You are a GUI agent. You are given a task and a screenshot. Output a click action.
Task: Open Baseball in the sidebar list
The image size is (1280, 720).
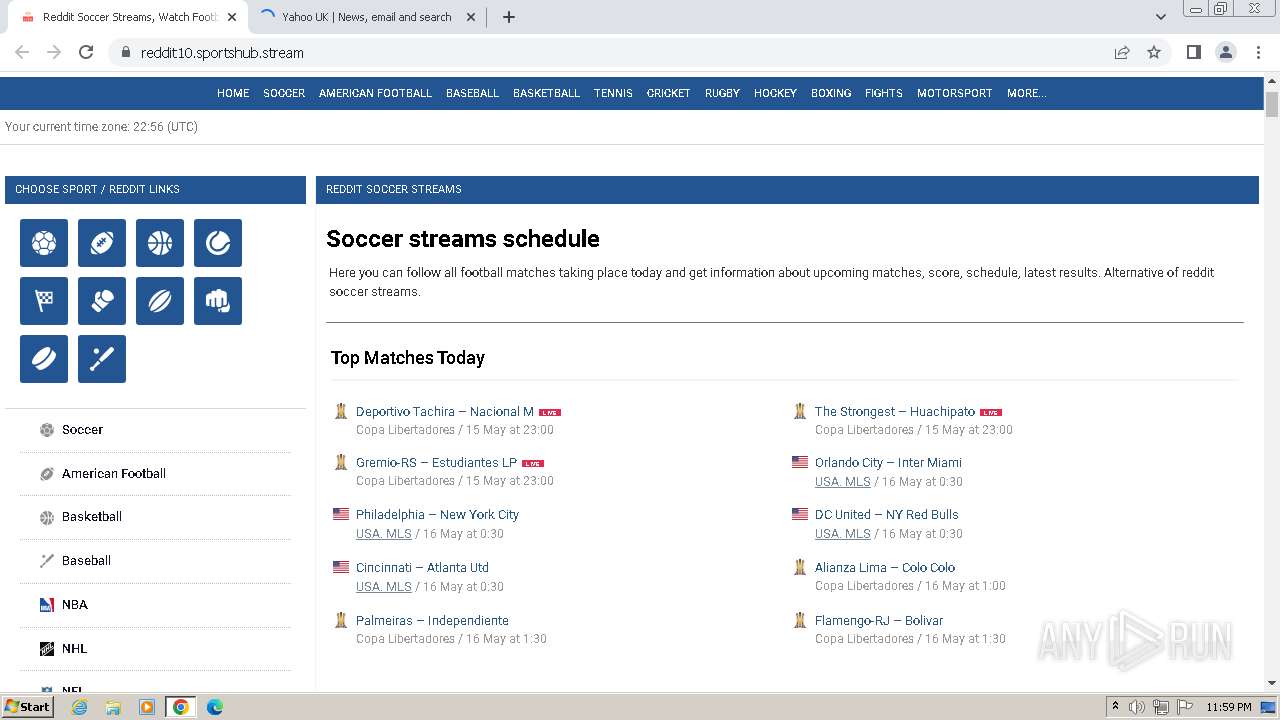pos(86,561)
